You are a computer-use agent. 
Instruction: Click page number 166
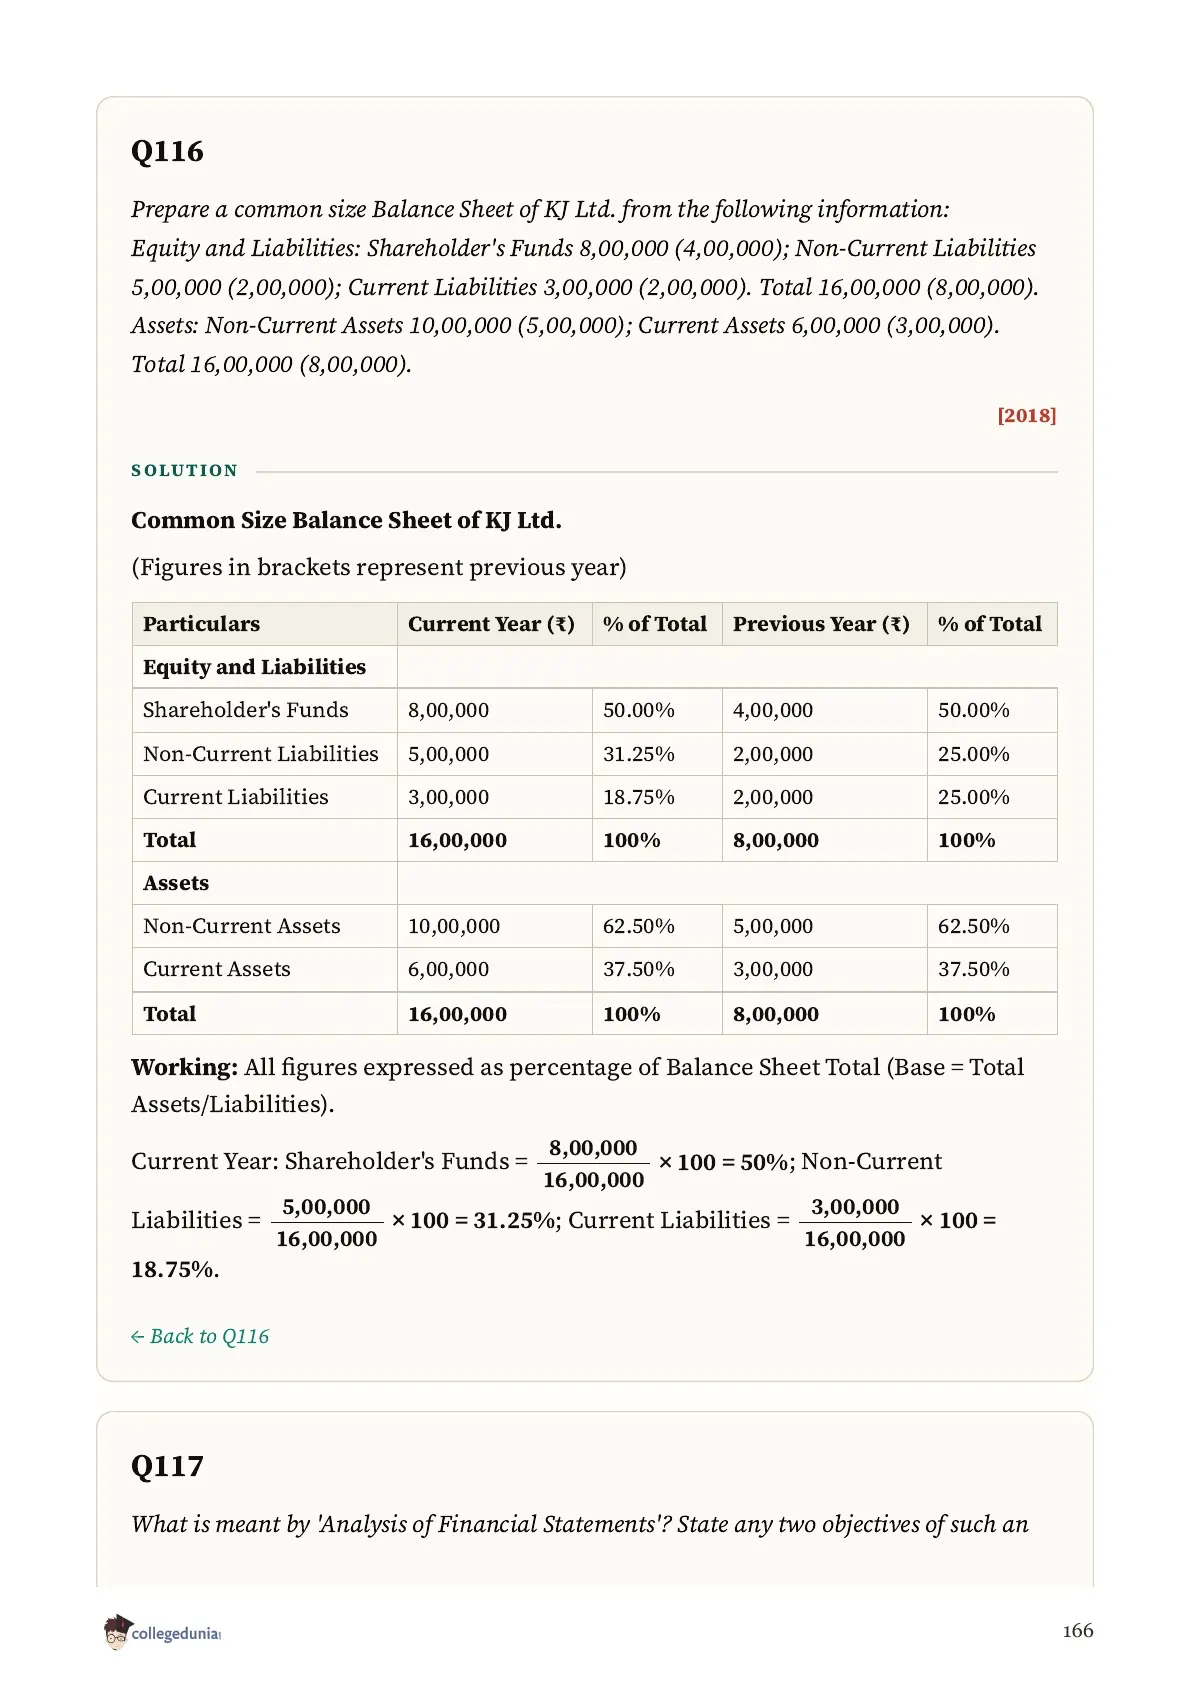coord(1078,1630)
